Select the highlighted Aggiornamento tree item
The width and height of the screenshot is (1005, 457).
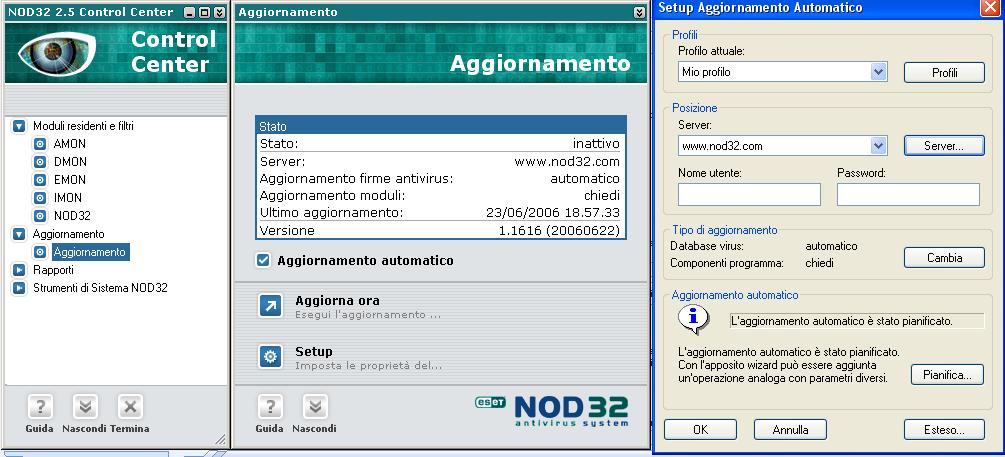[x=90, y=252]
